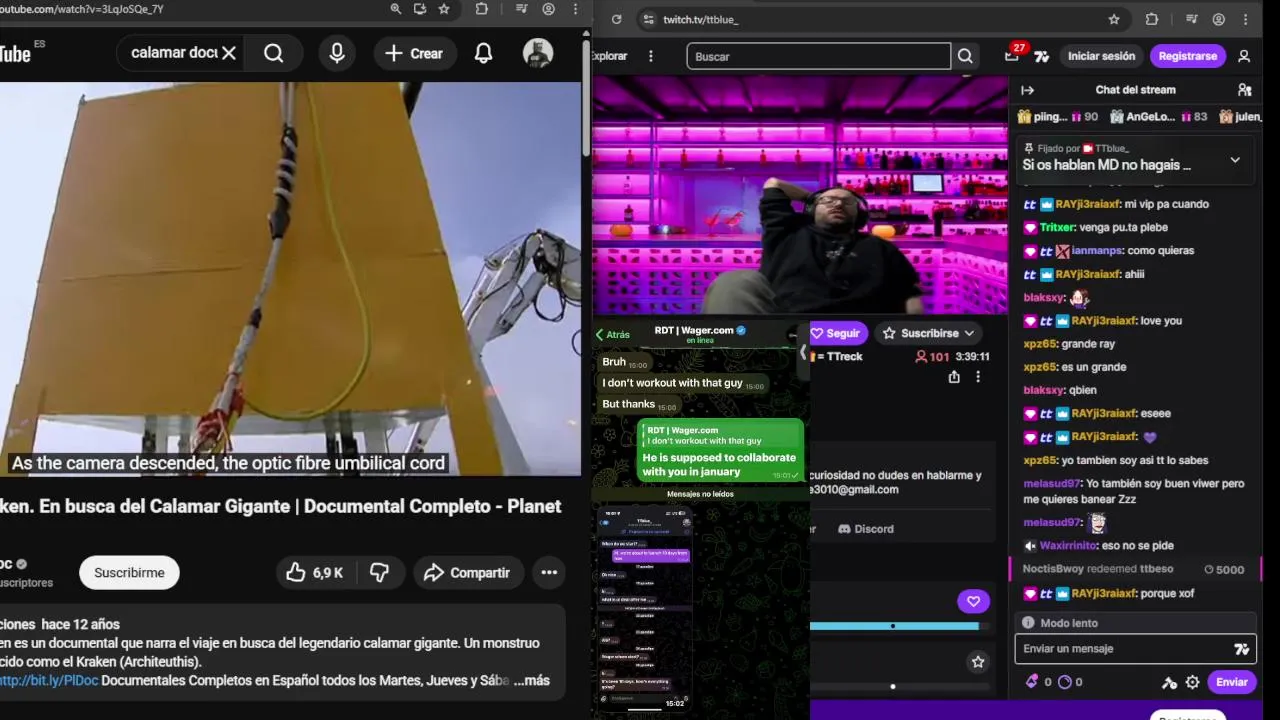Click the Explorar tab on Twitch
1280x720 pixels.
610,56
